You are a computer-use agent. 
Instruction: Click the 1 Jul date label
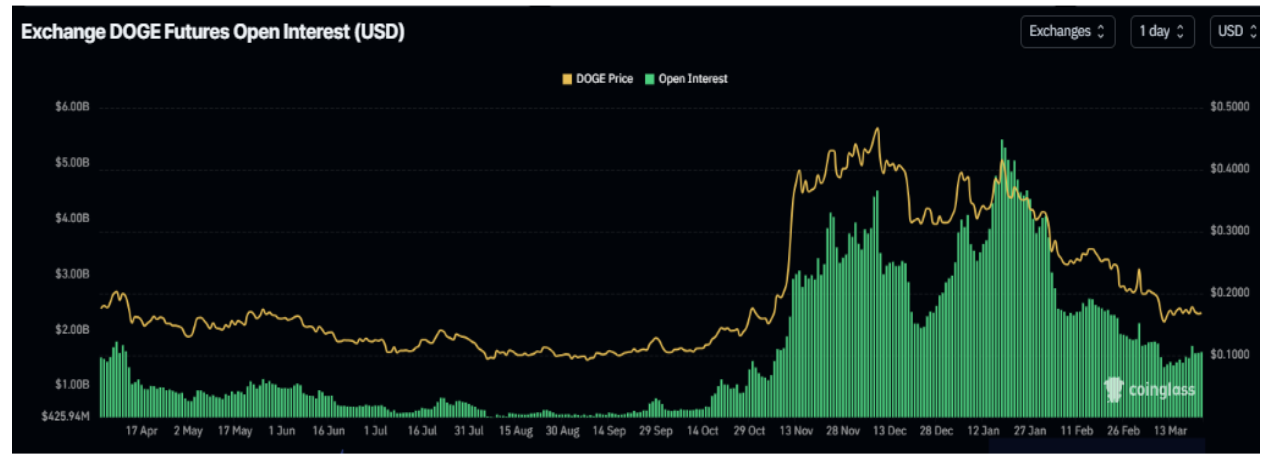(375, 431)
